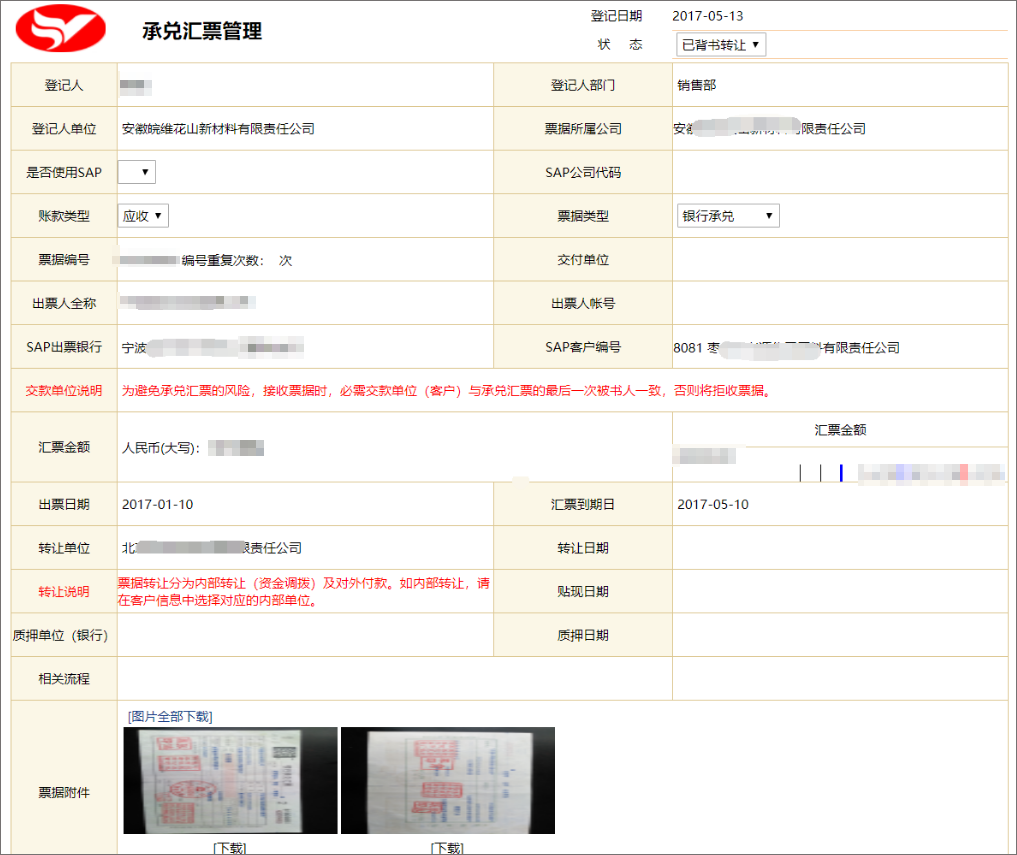Open the second bill attachment thumbnail
The image size is (1017, 855).
(x=448, y=780)
